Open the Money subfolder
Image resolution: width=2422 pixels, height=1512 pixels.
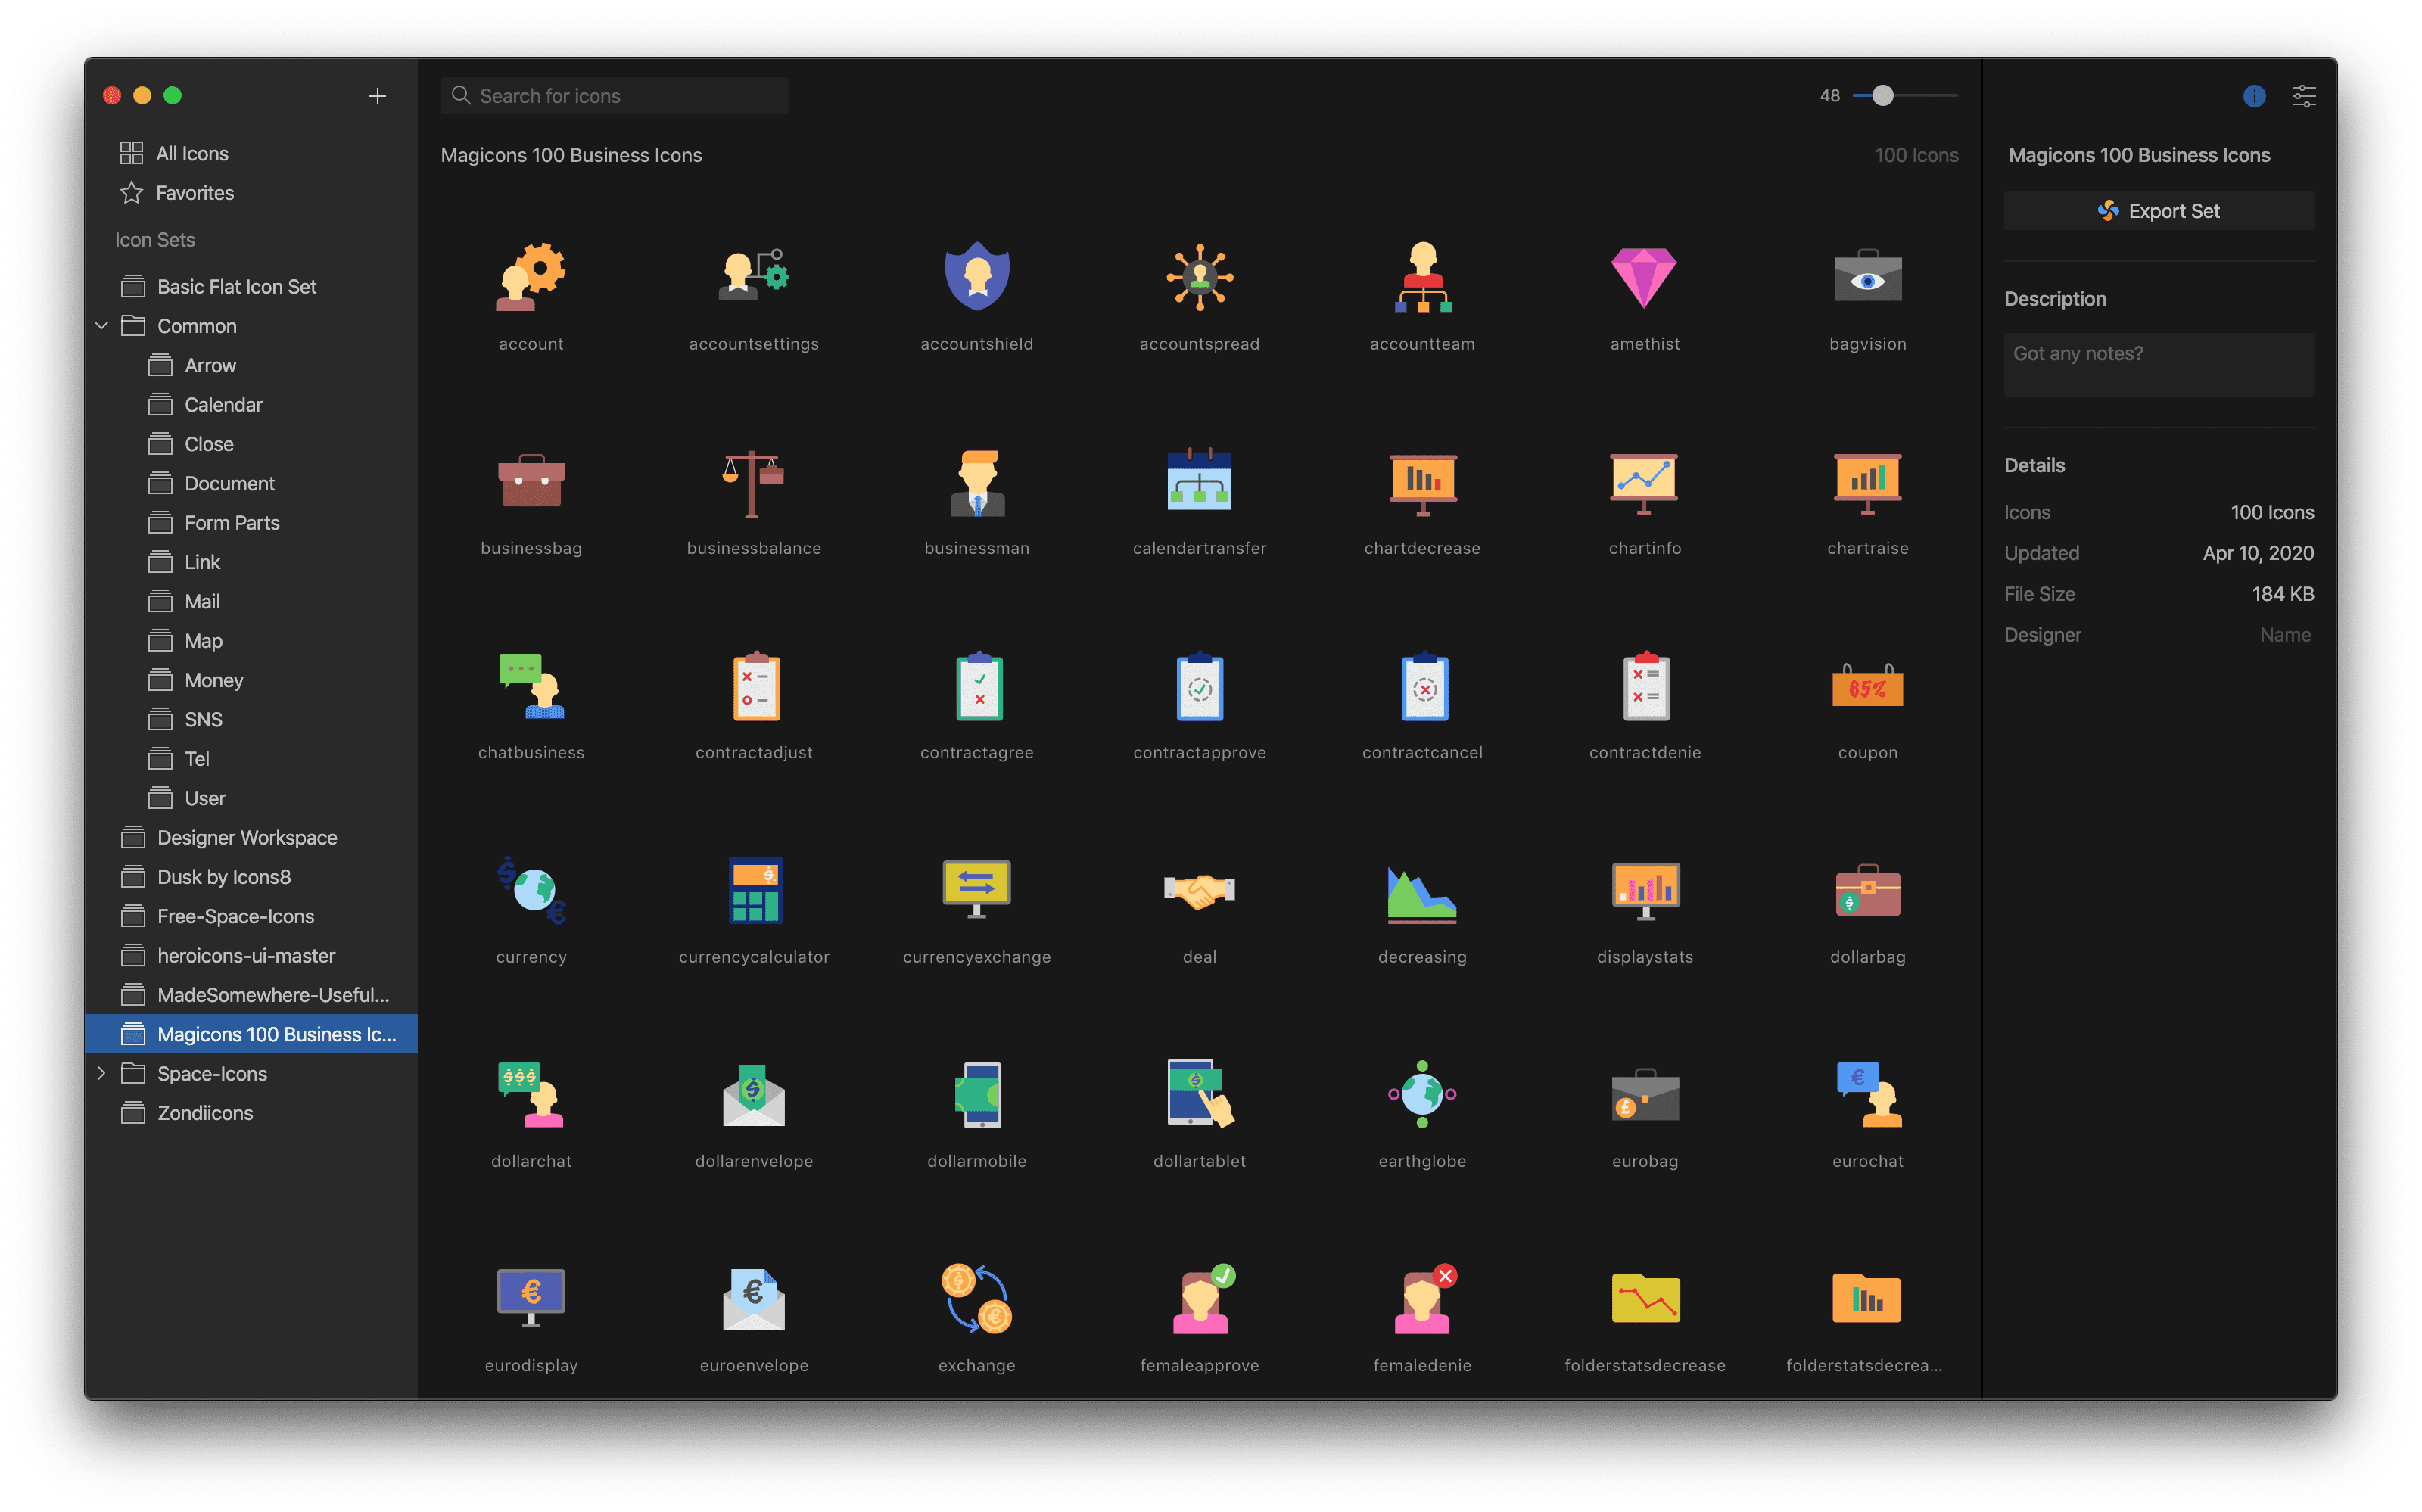214,680
